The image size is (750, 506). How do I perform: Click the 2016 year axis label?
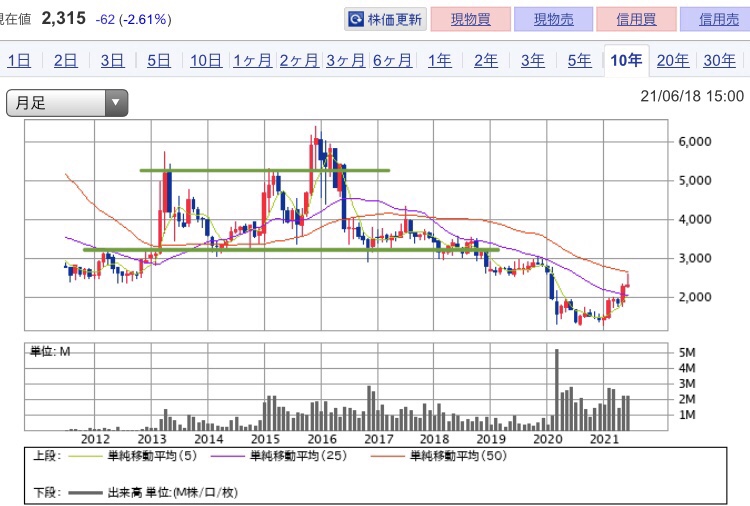(322, 439)
